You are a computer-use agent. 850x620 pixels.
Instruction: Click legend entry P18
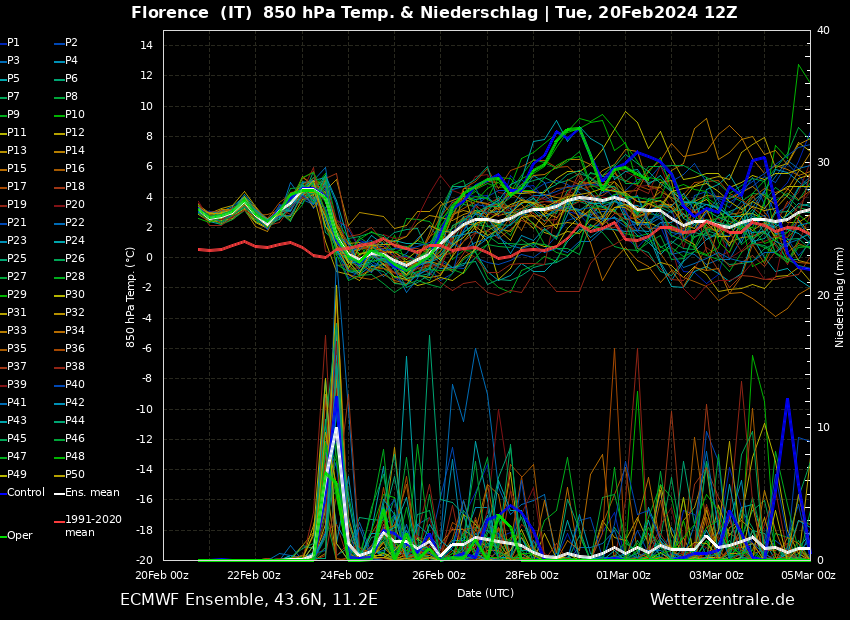[x=69, y=186]
